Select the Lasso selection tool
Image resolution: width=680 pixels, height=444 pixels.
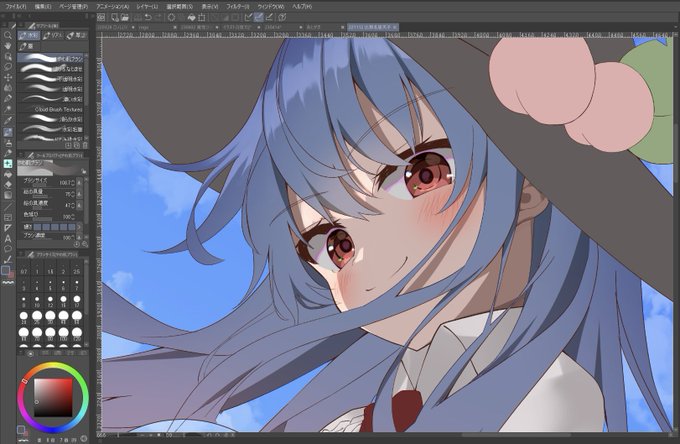coord(8,67)
